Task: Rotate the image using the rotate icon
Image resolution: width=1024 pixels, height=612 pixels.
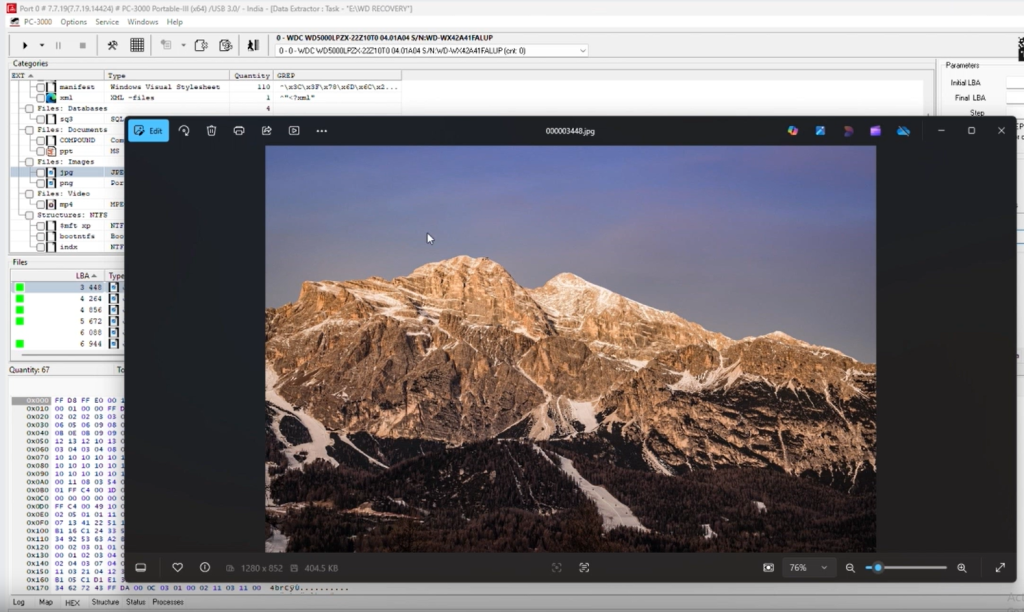Action: coord(184,130)
